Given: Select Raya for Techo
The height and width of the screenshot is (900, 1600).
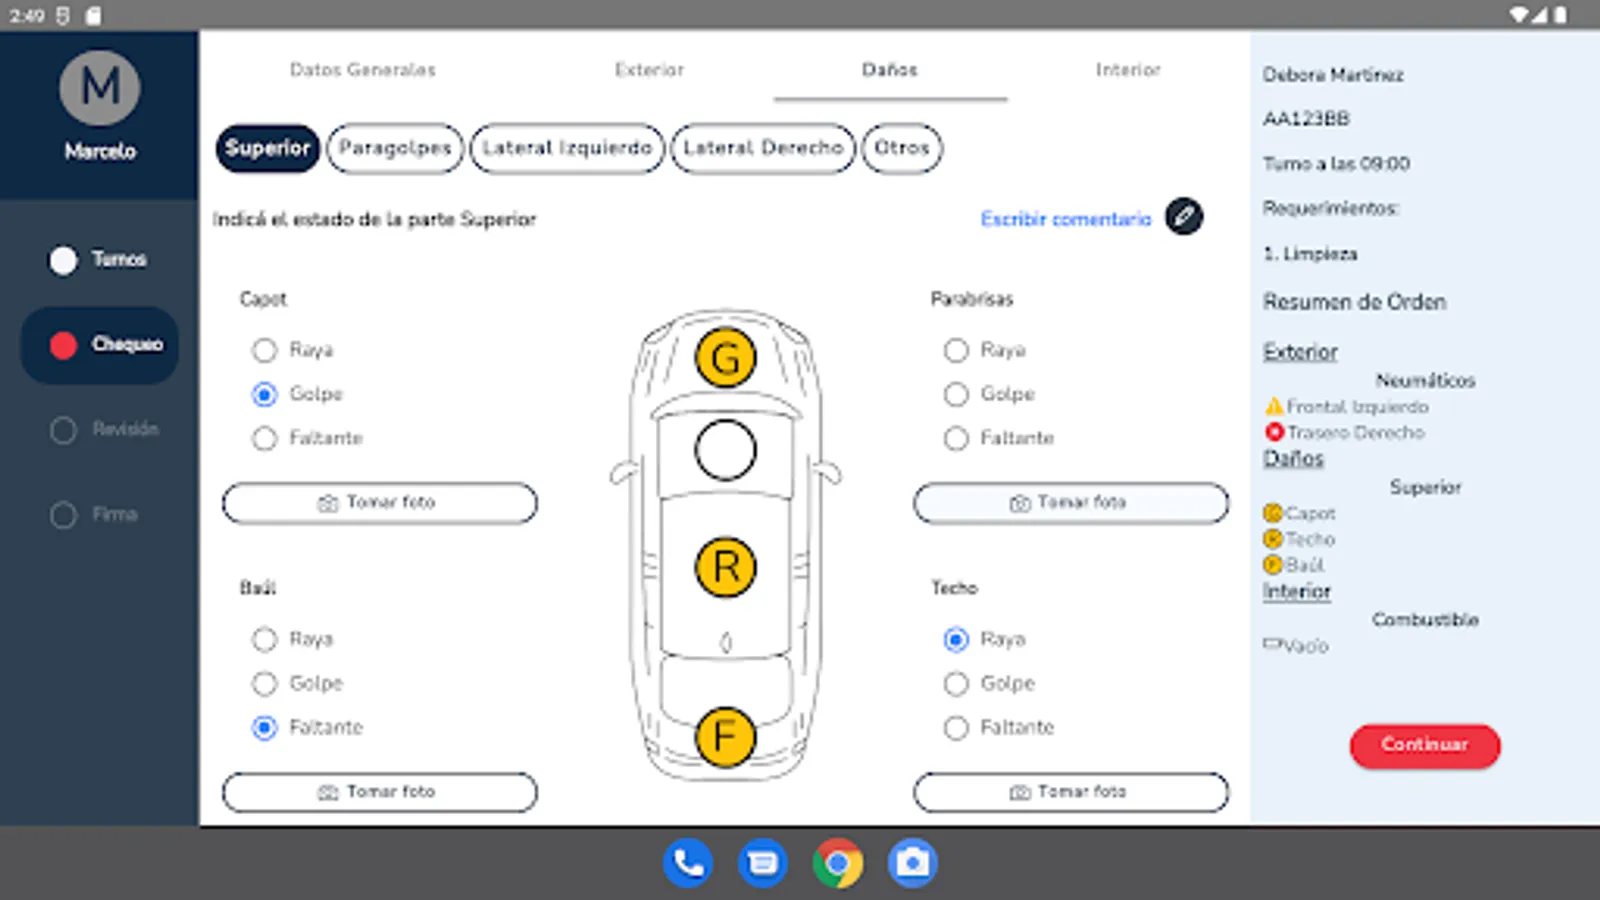Looking at the screenshot, I should [956, 639].
